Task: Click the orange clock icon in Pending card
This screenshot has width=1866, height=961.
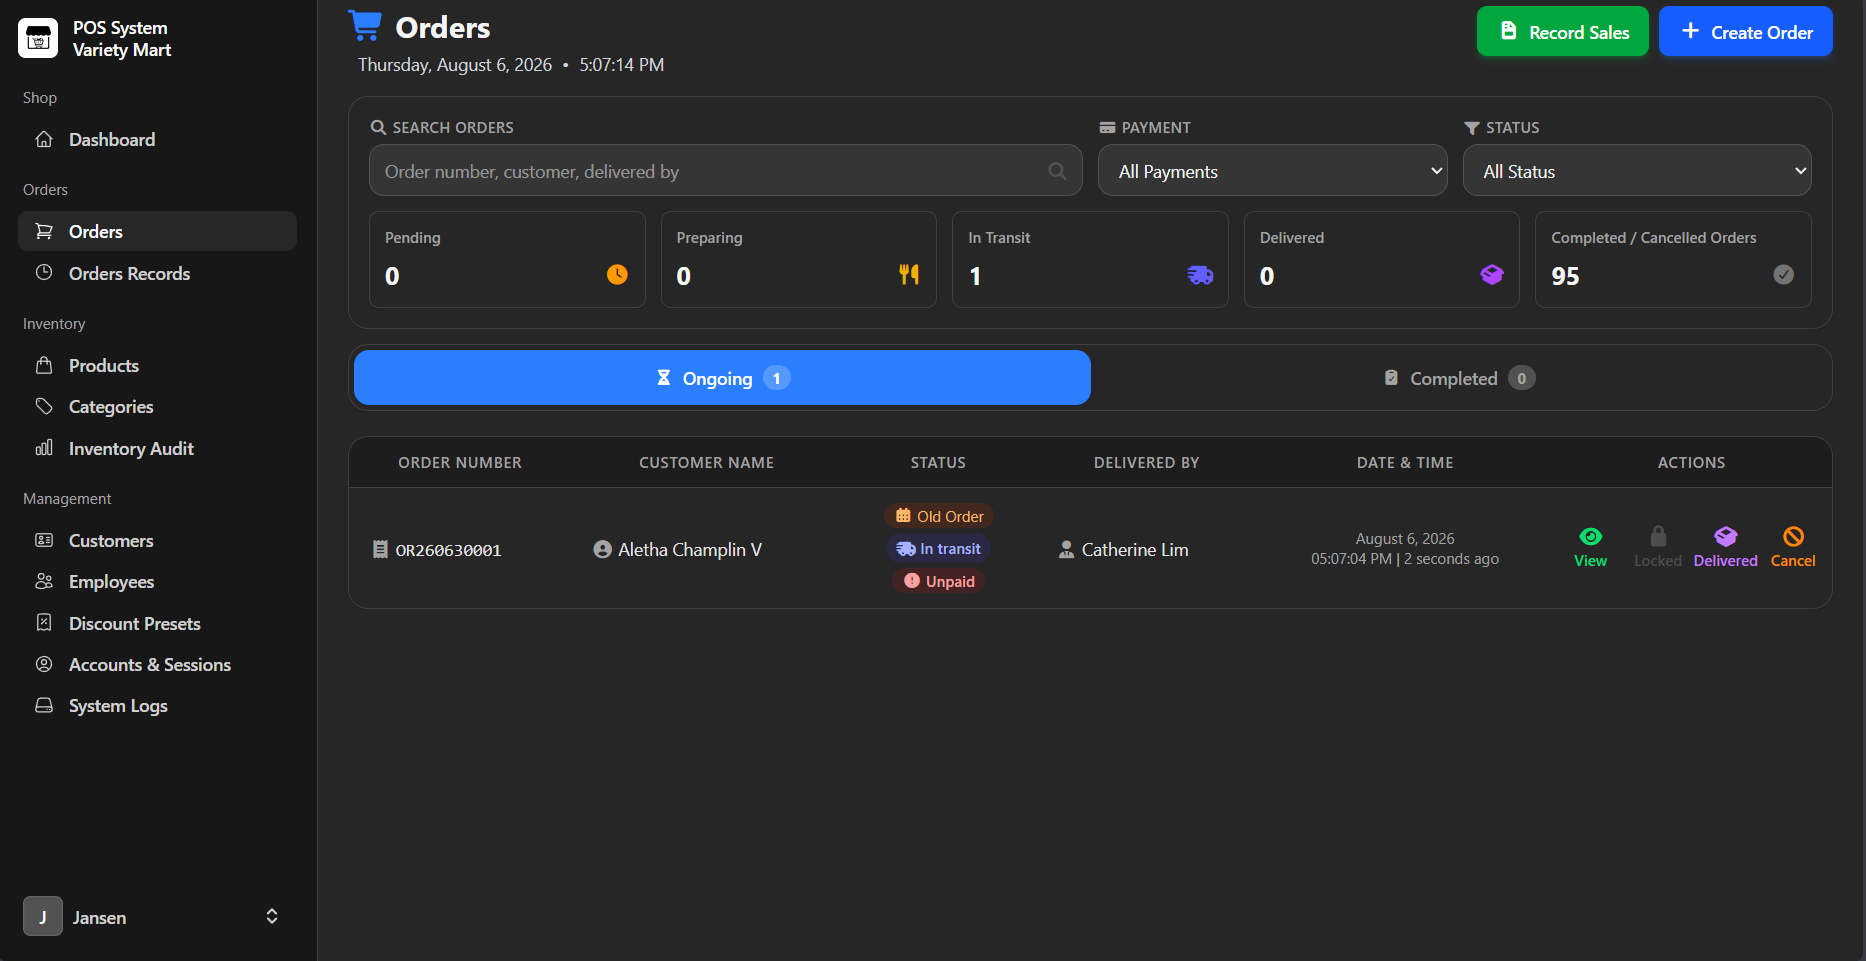Action: click(617, 274)
